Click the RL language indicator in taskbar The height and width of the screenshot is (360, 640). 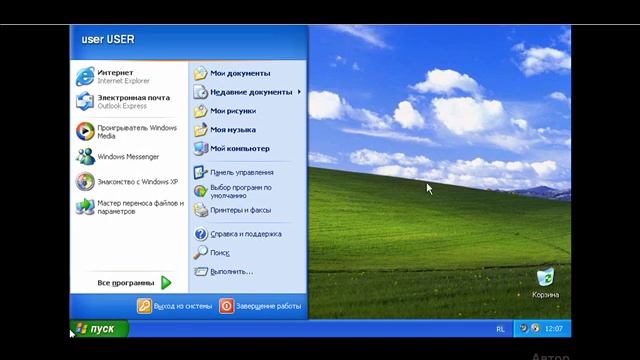pyautogui.click(x=500, y=329)
